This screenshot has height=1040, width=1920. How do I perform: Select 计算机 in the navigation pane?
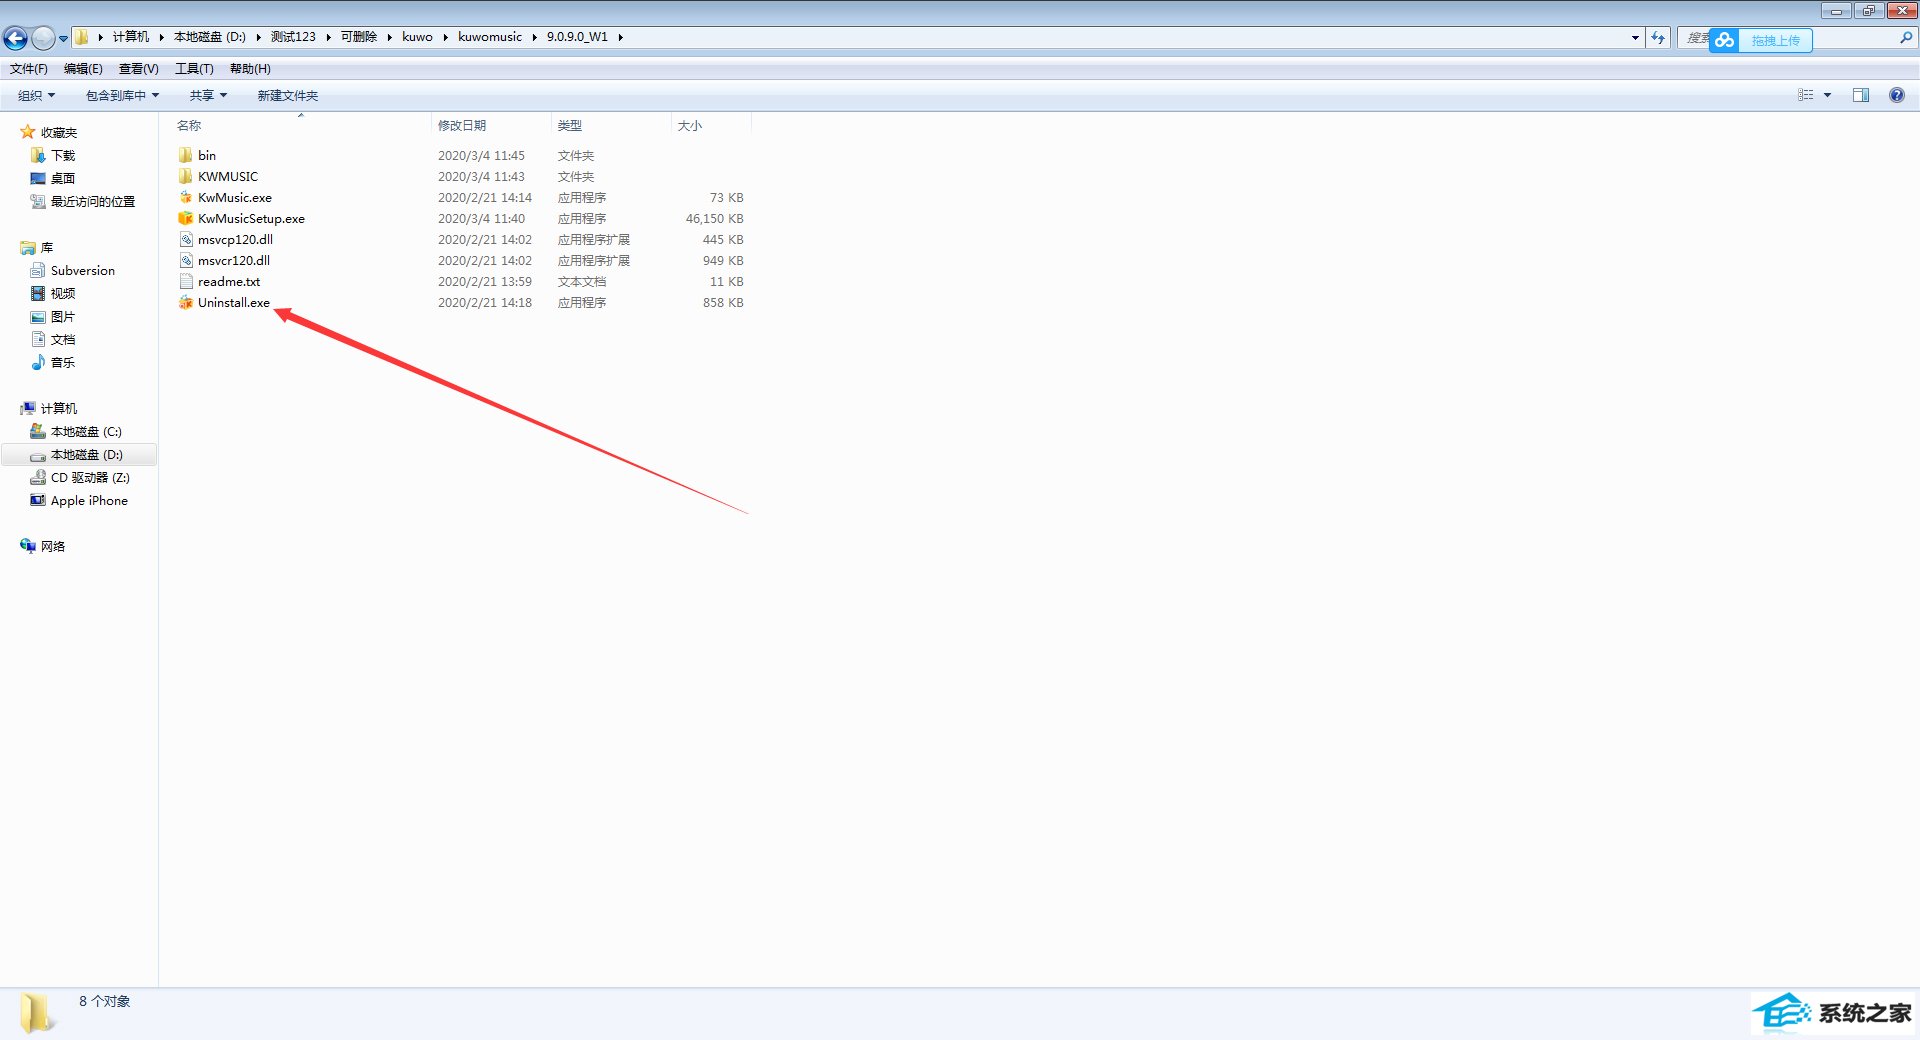click(x=58, y=408)
